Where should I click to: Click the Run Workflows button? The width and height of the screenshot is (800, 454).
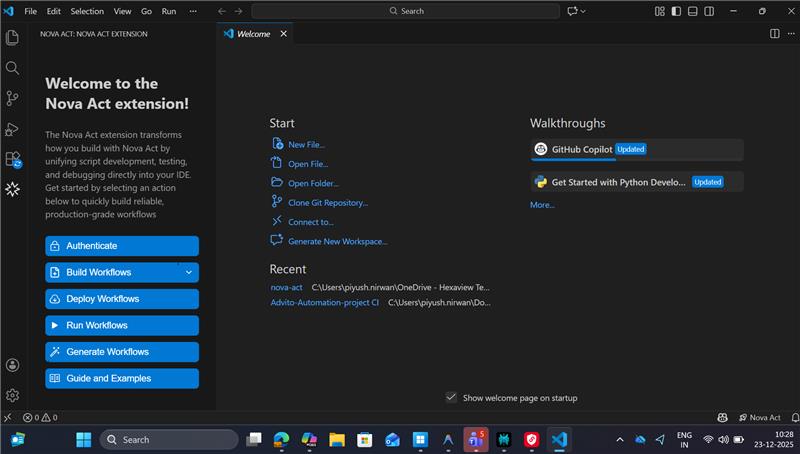click(x=122, y=325)
